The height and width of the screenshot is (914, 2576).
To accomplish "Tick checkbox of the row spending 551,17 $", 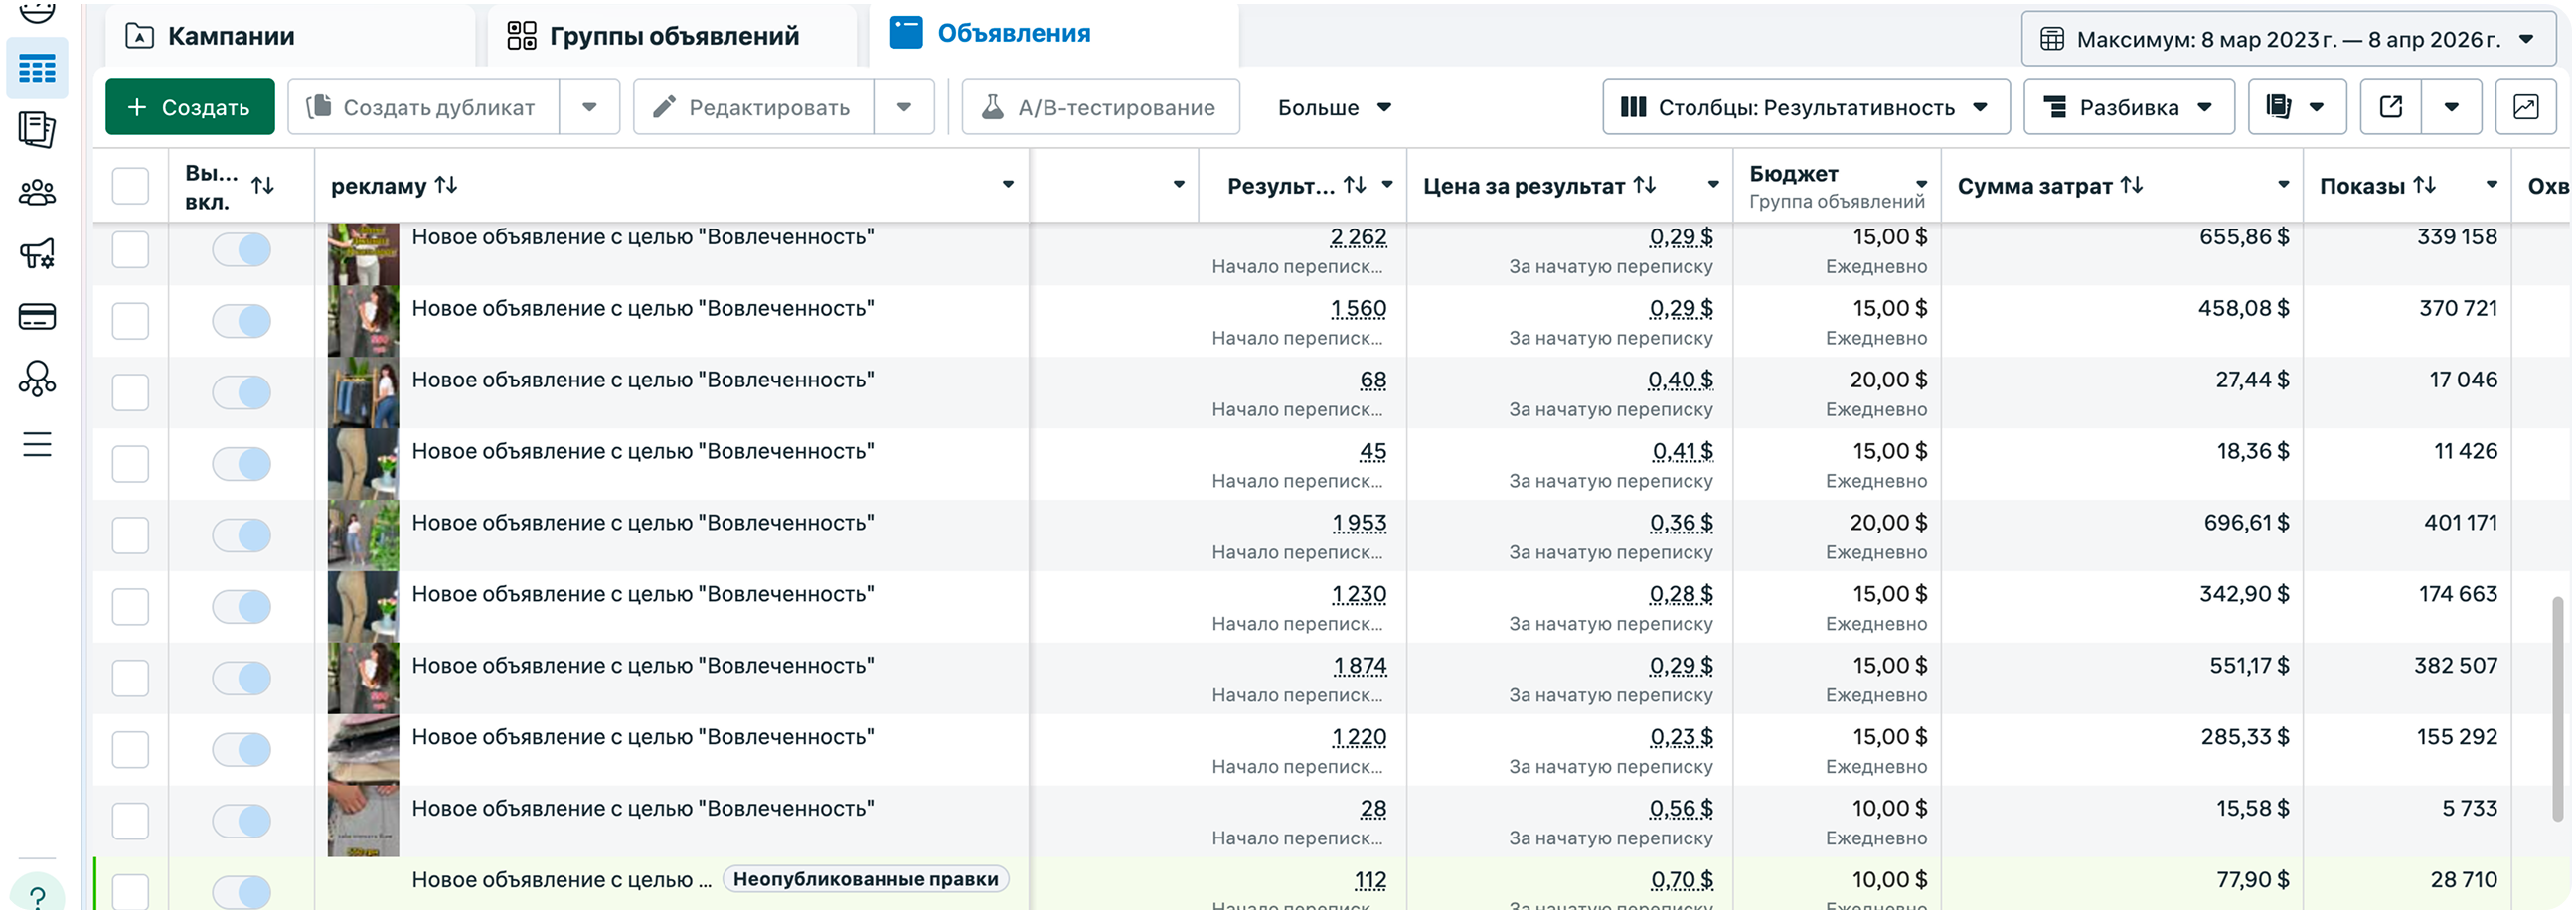I will 131,678.
